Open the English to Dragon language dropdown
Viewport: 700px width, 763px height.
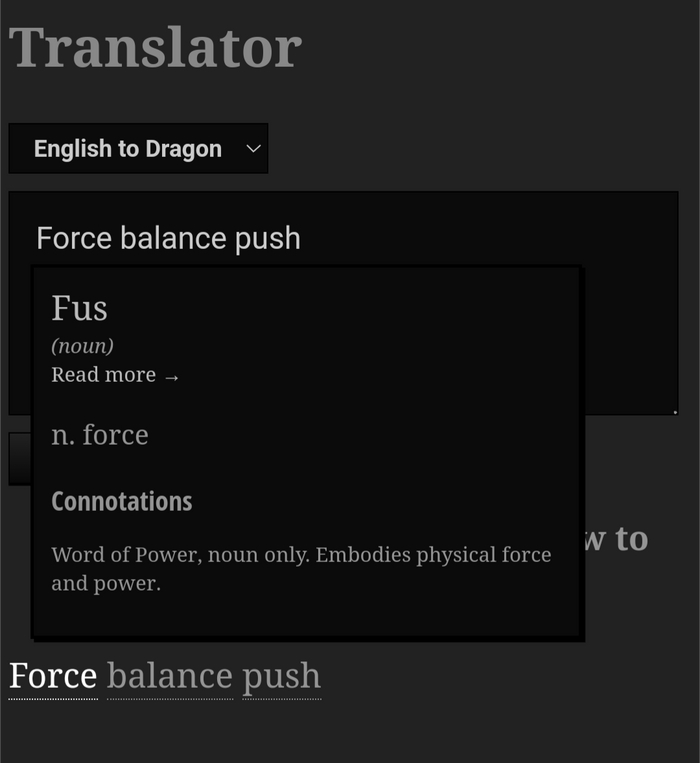[x=138, y=149]
